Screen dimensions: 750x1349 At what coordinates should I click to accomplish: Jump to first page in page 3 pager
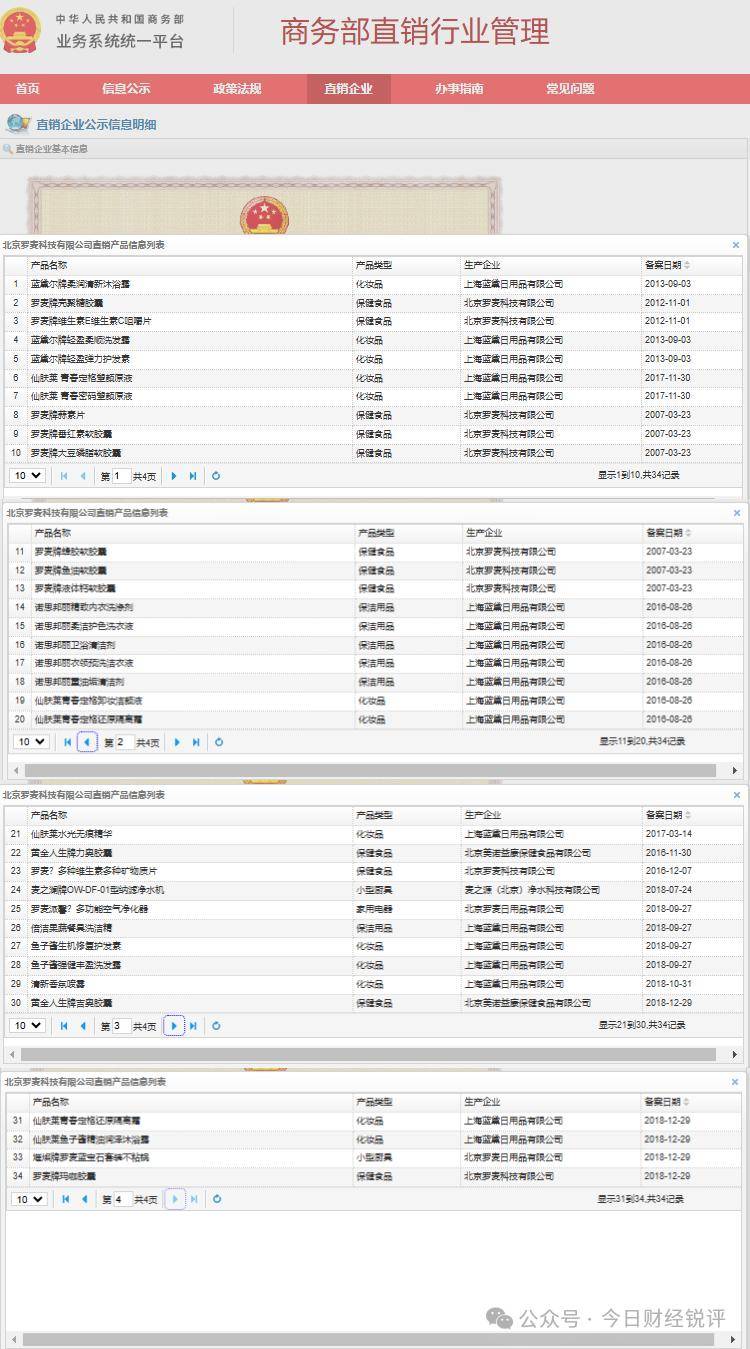click(64, 1025)
